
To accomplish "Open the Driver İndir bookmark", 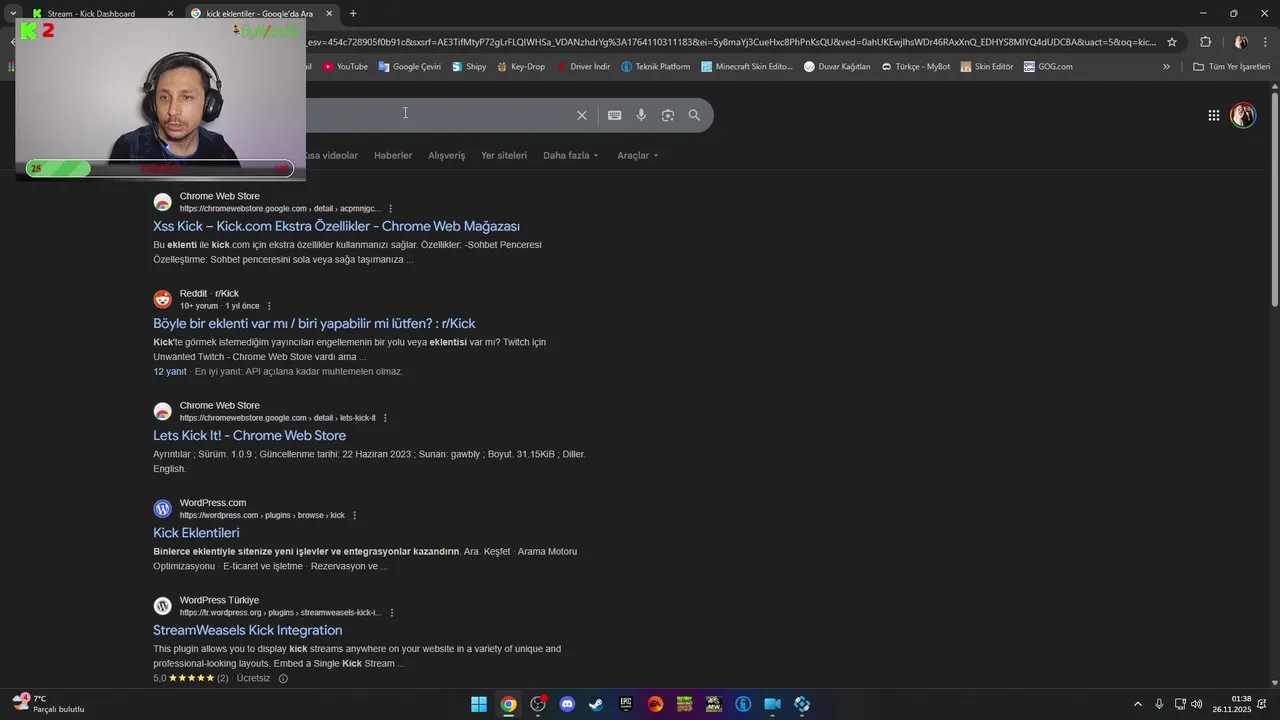I will coord(582,67).
